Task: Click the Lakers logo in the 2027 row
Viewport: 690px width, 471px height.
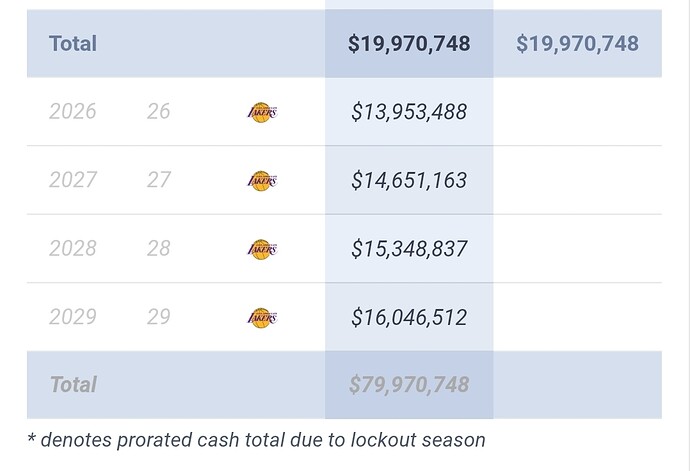Action: pyautogui.click(x=262, y=181)
